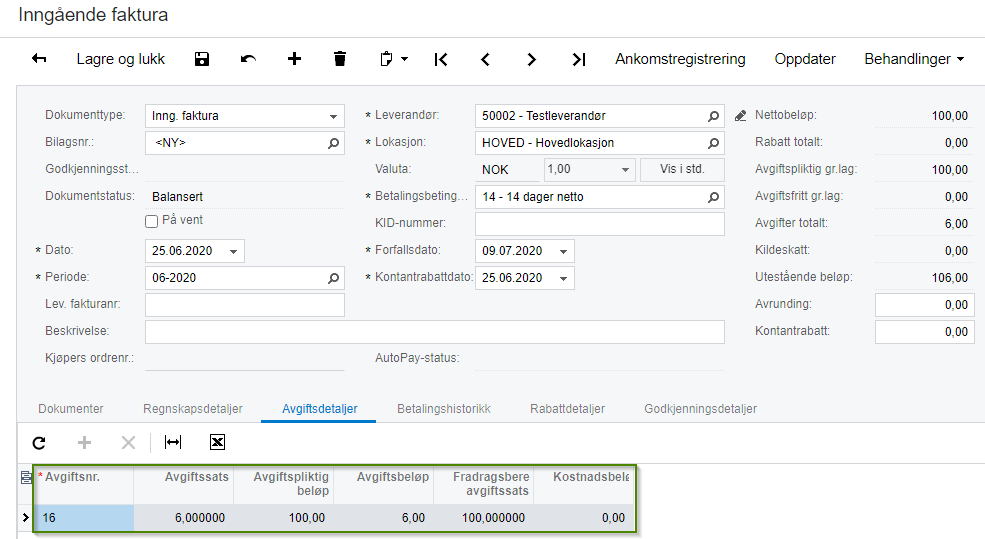Add new record with plus icon

[294, 59]
